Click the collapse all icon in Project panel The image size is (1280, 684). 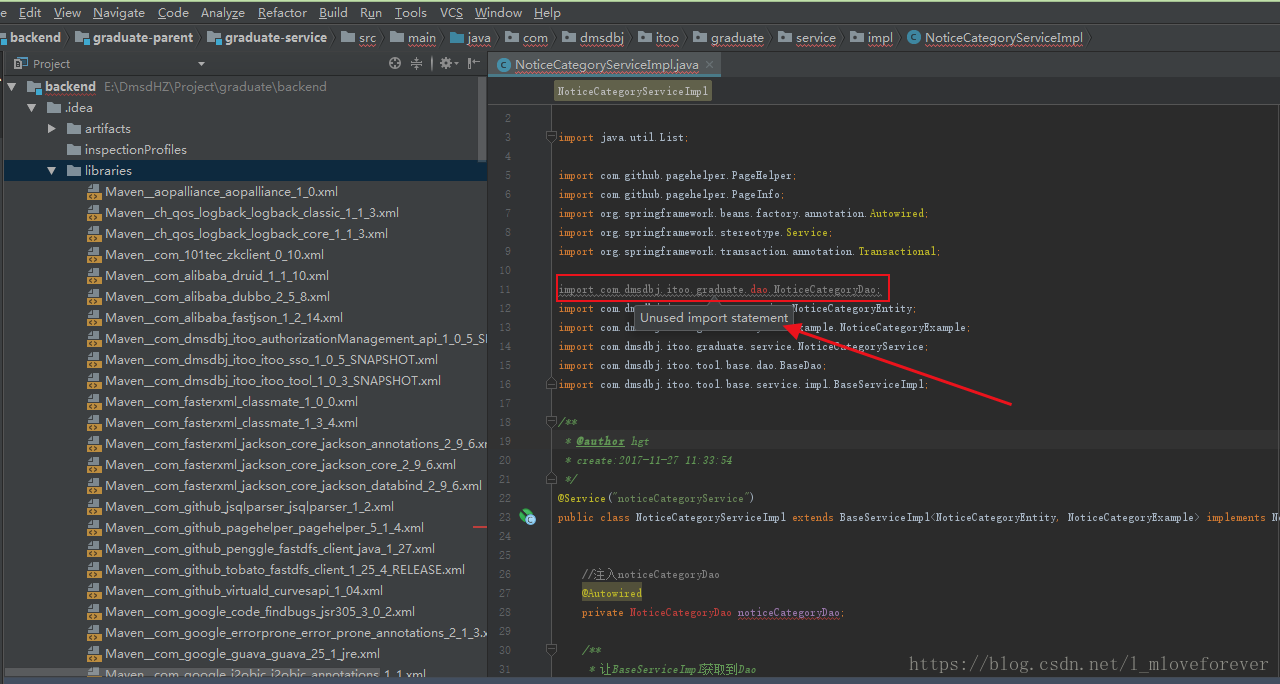(x=419, y=63)
